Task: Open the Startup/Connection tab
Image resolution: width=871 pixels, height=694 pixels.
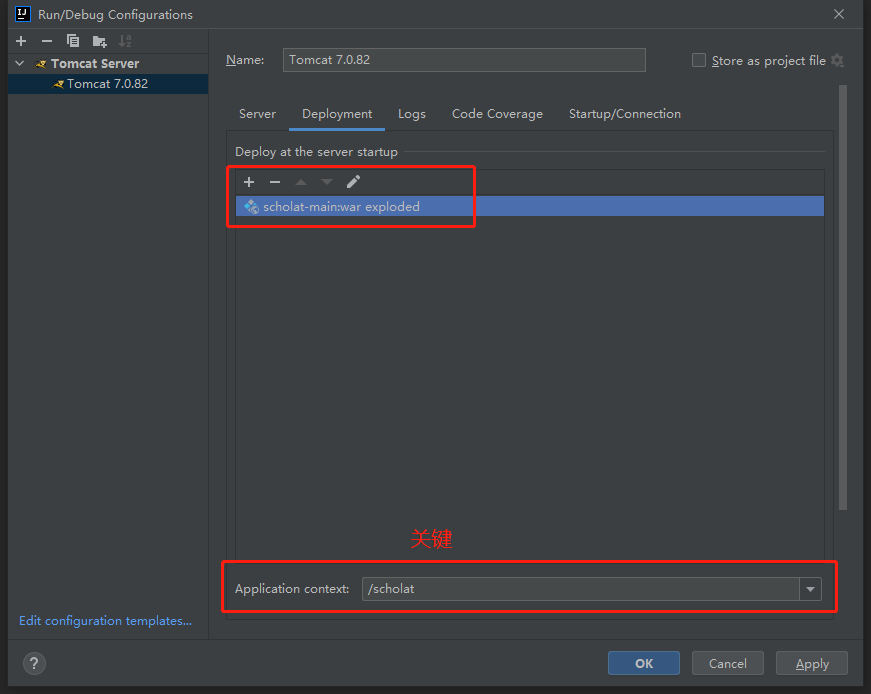Action: [625, 114]
